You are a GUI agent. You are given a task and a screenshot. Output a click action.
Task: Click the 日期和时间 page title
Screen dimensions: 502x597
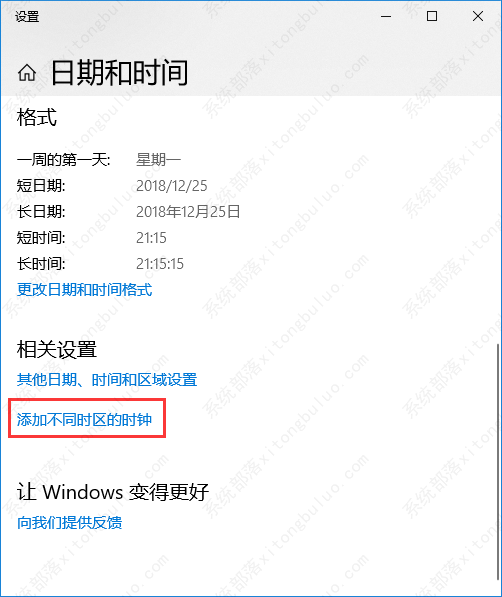tap(120, 73)
